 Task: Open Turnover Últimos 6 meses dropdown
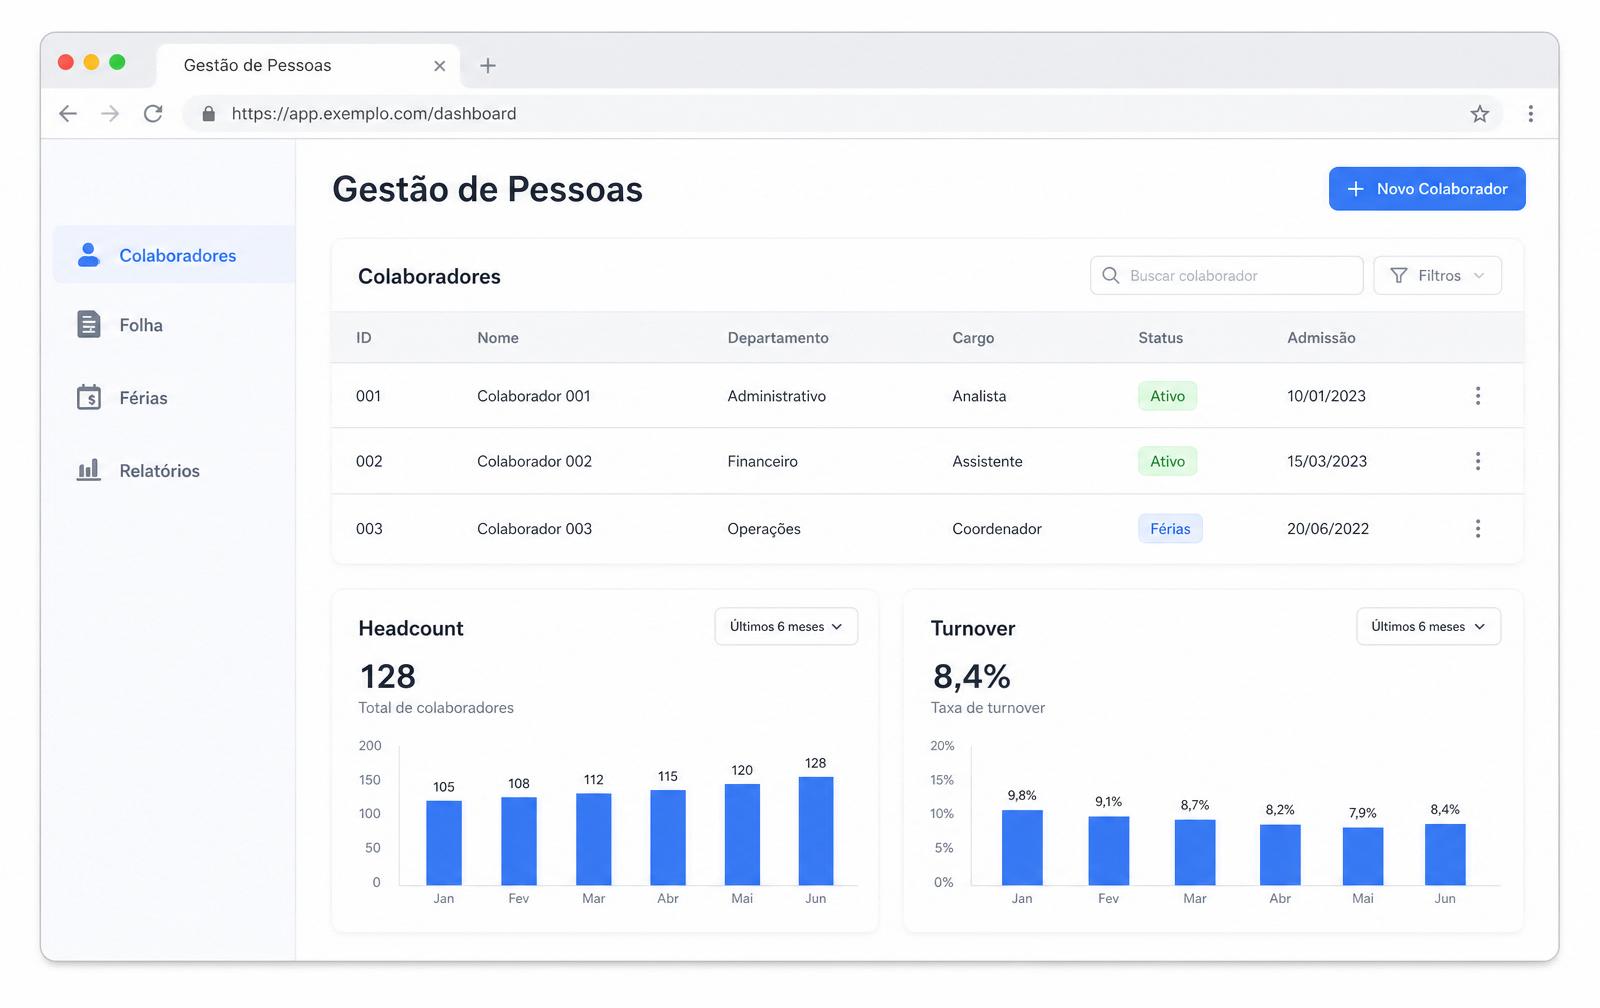pos(1428,627)
